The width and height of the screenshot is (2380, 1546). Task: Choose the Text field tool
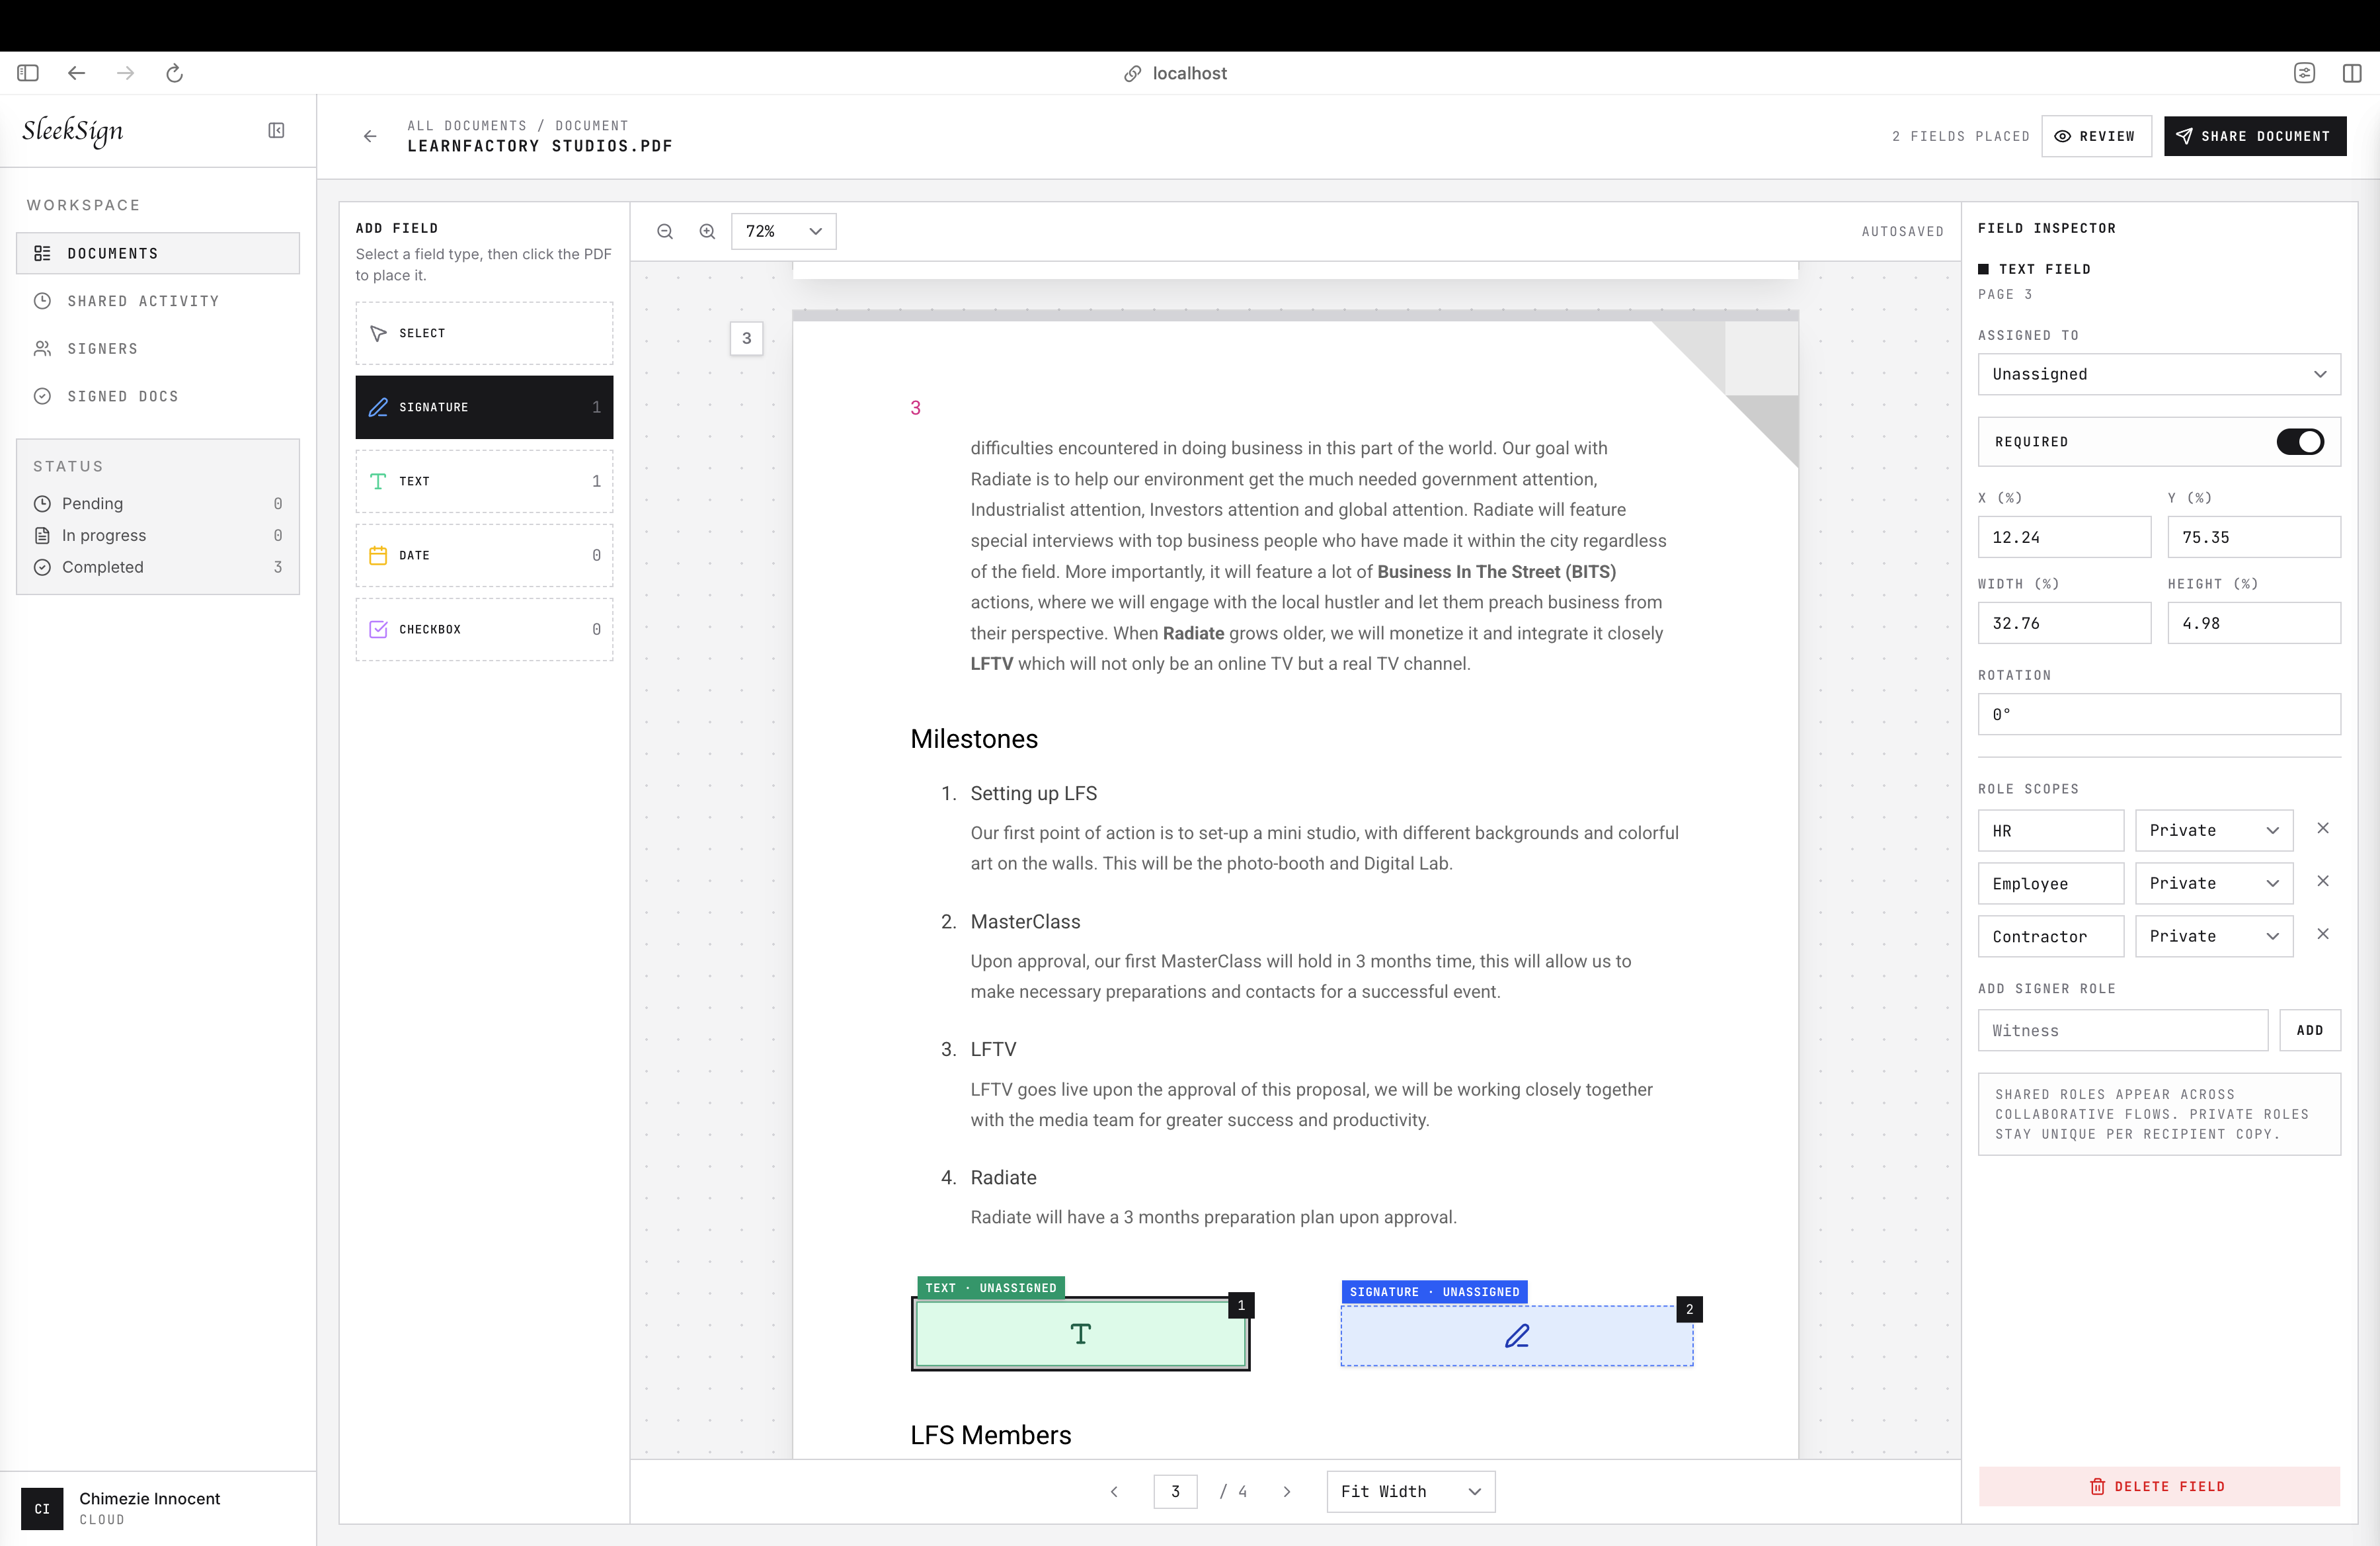[x=484, y=481]
